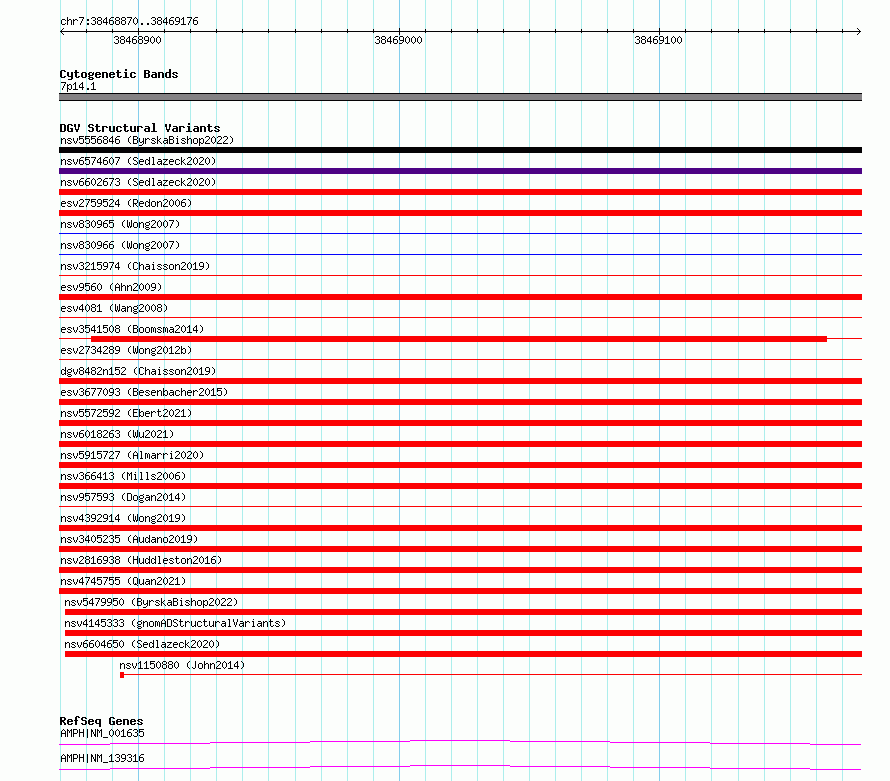
Task: Click ruler position 38469100
Action: tap(658, 40)
